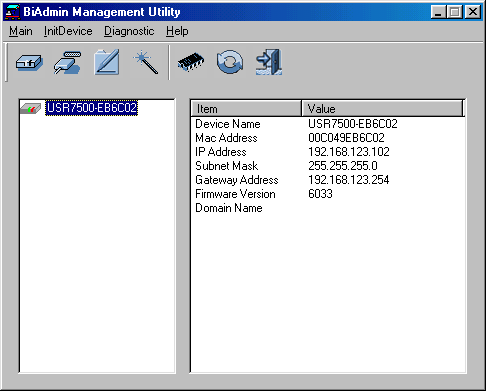Click the device icon beside USR7500-EB6C02

[x=30, y=108]
